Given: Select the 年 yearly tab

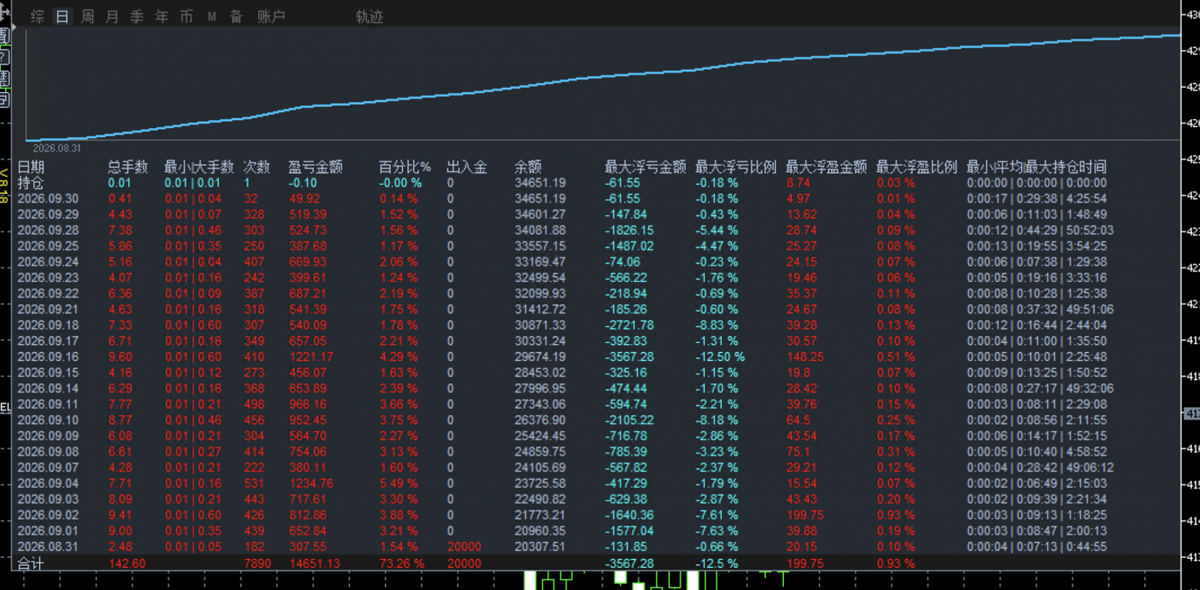Looking at the screenshot, I should point(162,17).
